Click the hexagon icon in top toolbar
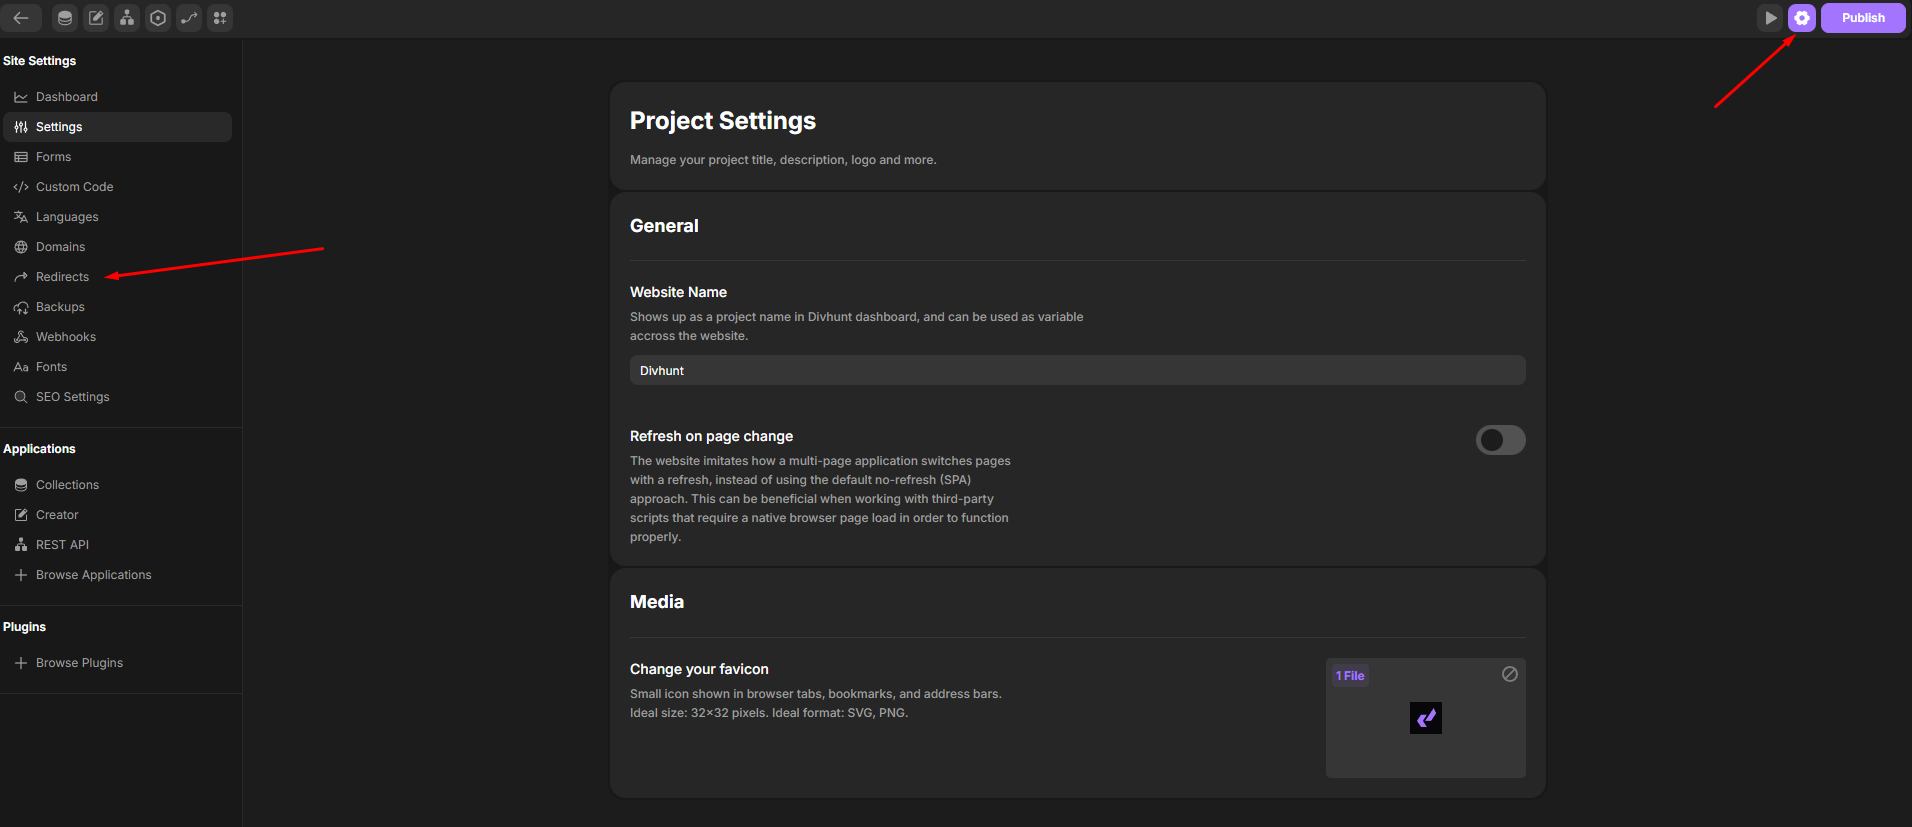 click(158, 18)
